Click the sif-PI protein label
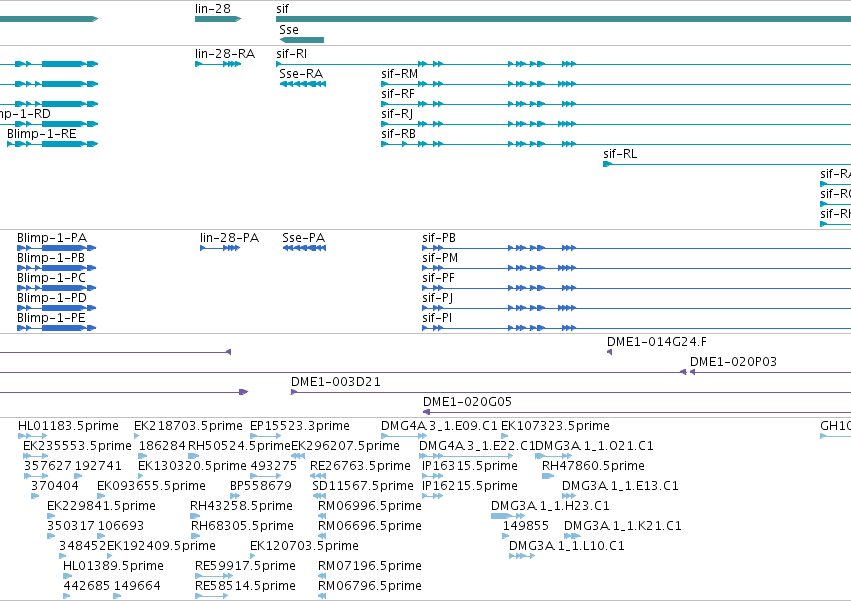This screenshot has width=851, height=601. click(437, 318)
